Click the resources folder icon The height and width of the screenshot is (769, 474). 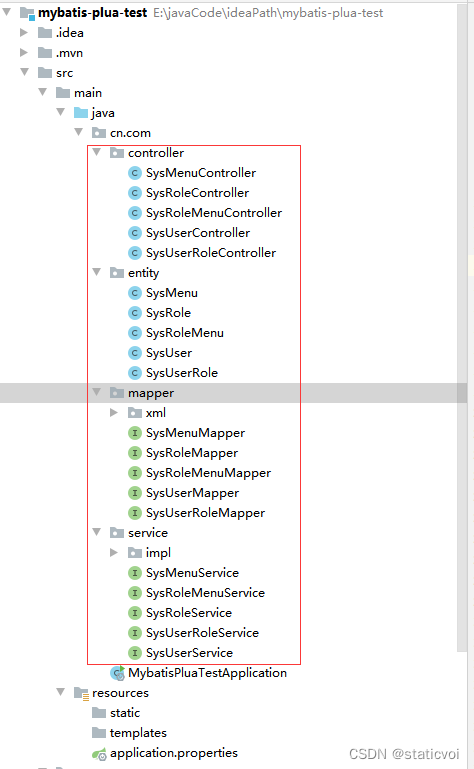coord(81,693)
